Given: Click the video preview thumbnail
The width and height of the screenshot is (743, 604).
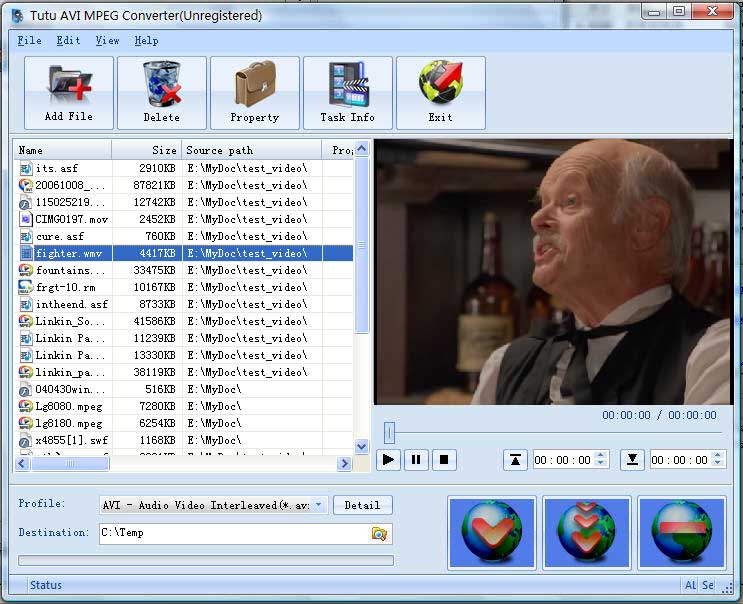Looking at the screenshot, I should point(553,272).
